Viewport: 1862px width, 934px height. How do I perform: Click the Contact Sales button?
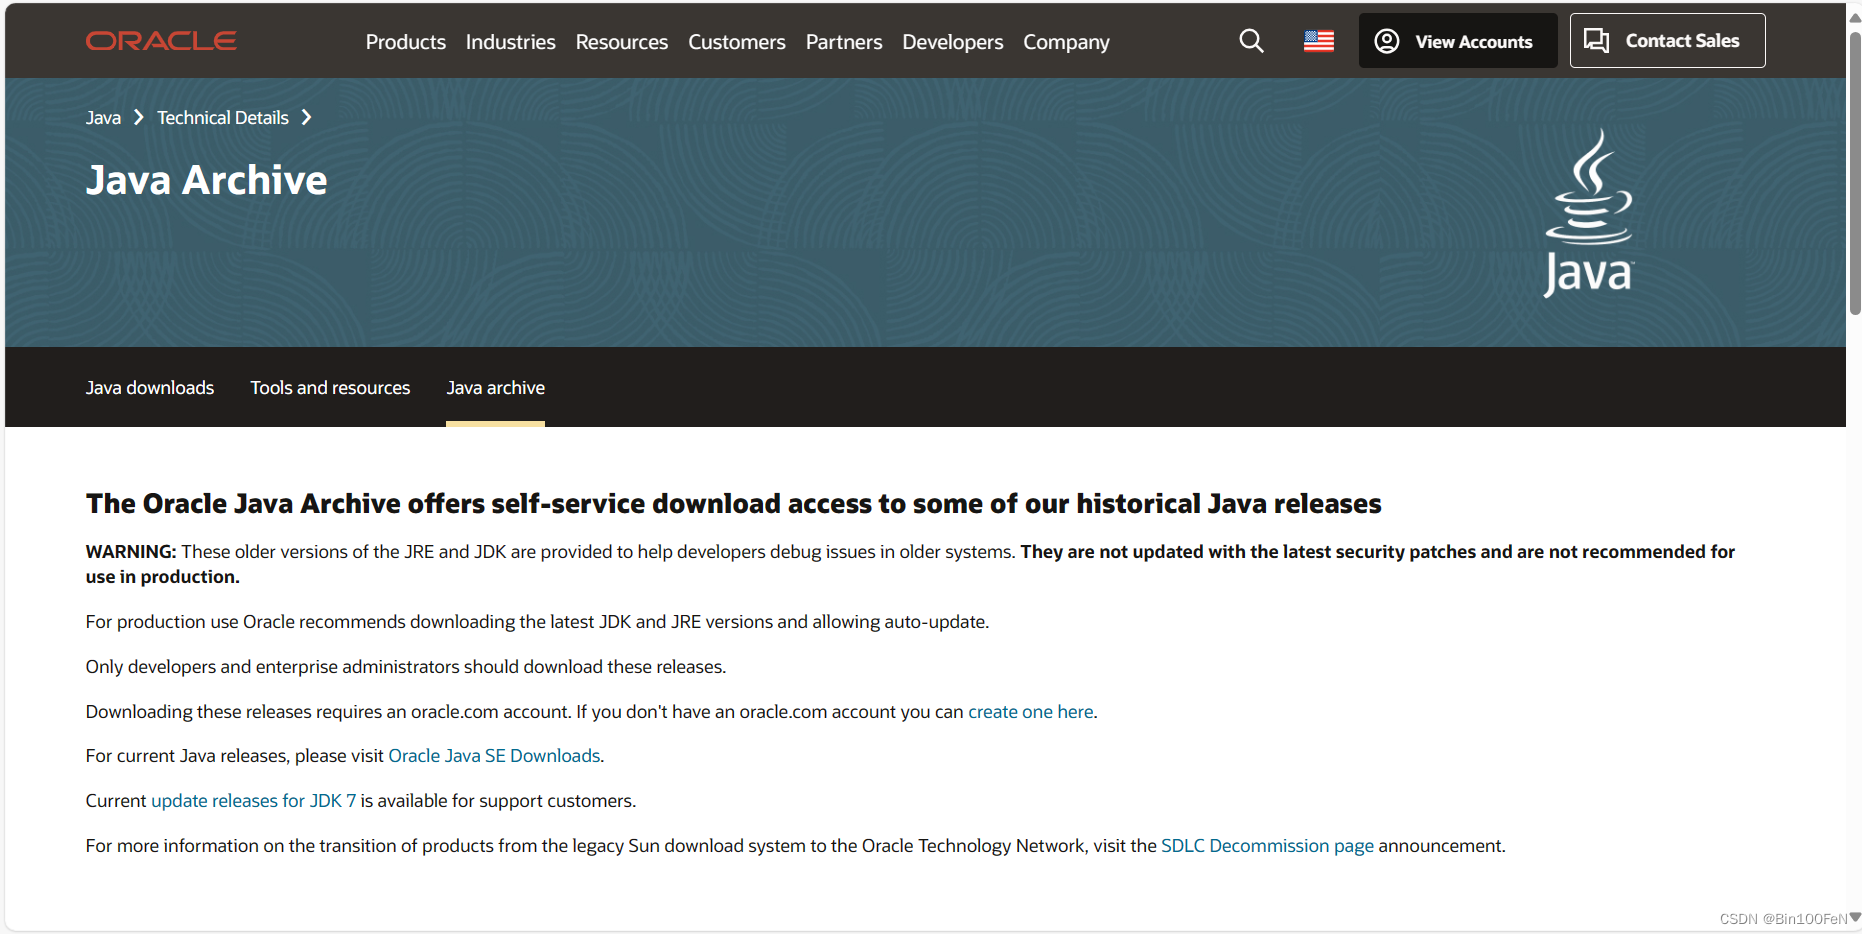[x=1667, y=41]
